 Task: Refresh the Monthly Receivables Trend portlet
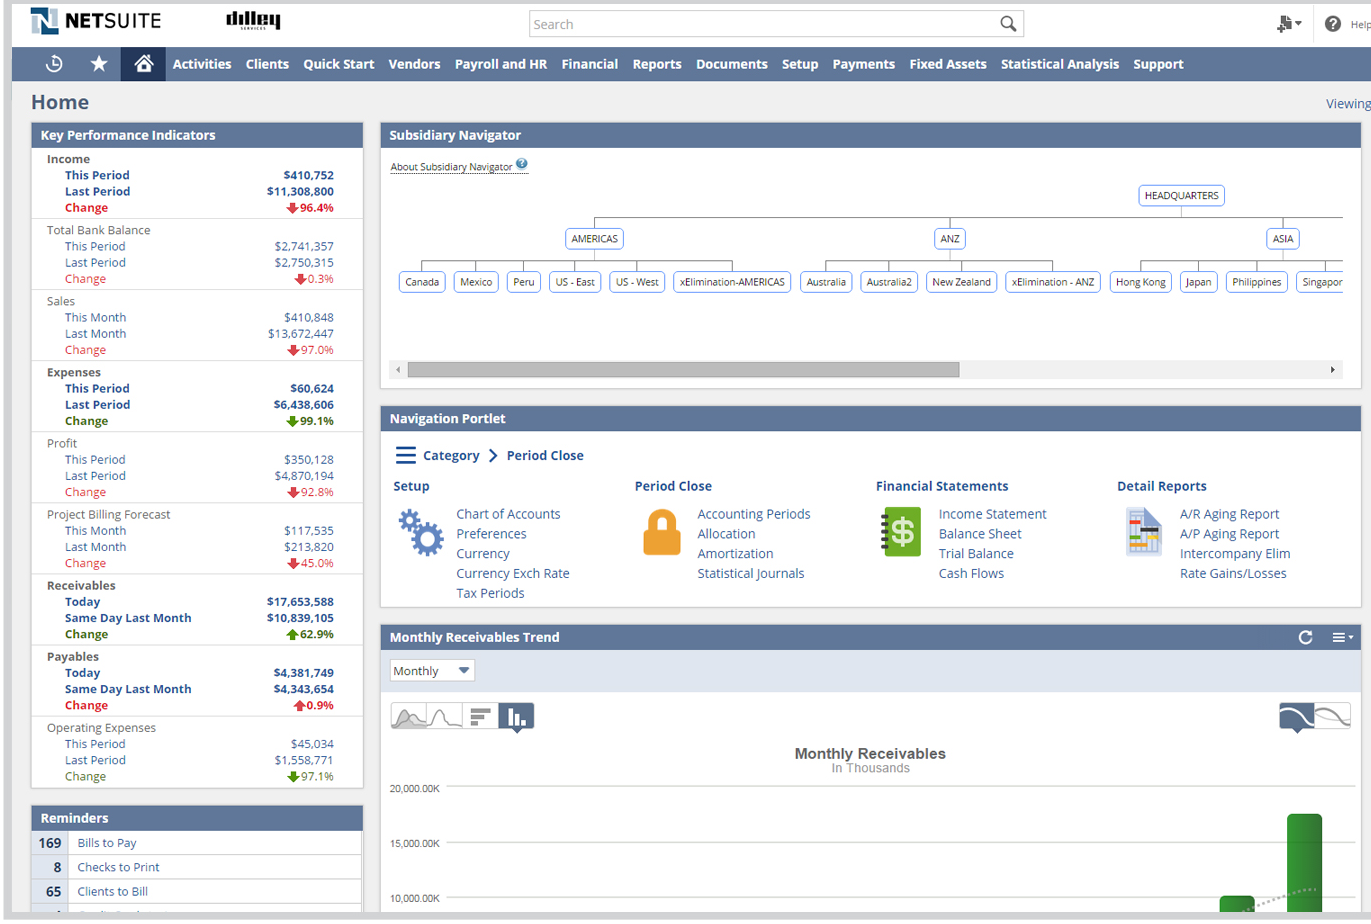1305,637
